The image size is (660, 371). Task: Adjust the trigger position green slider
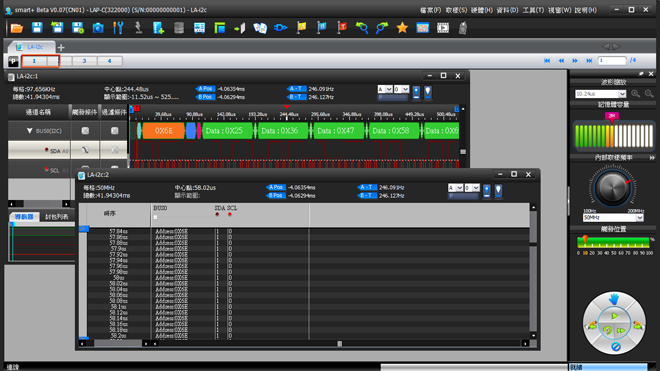613,242
